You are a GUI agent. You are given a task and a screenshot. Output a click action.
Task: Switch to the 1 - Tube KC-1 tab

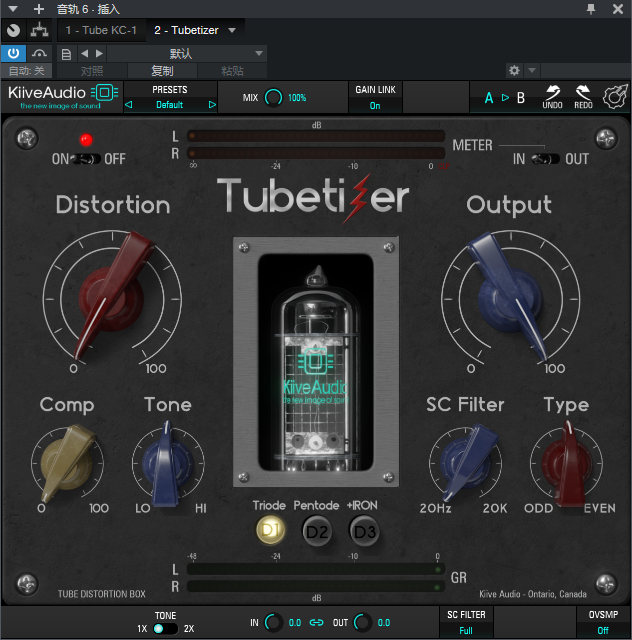[101, 30]
